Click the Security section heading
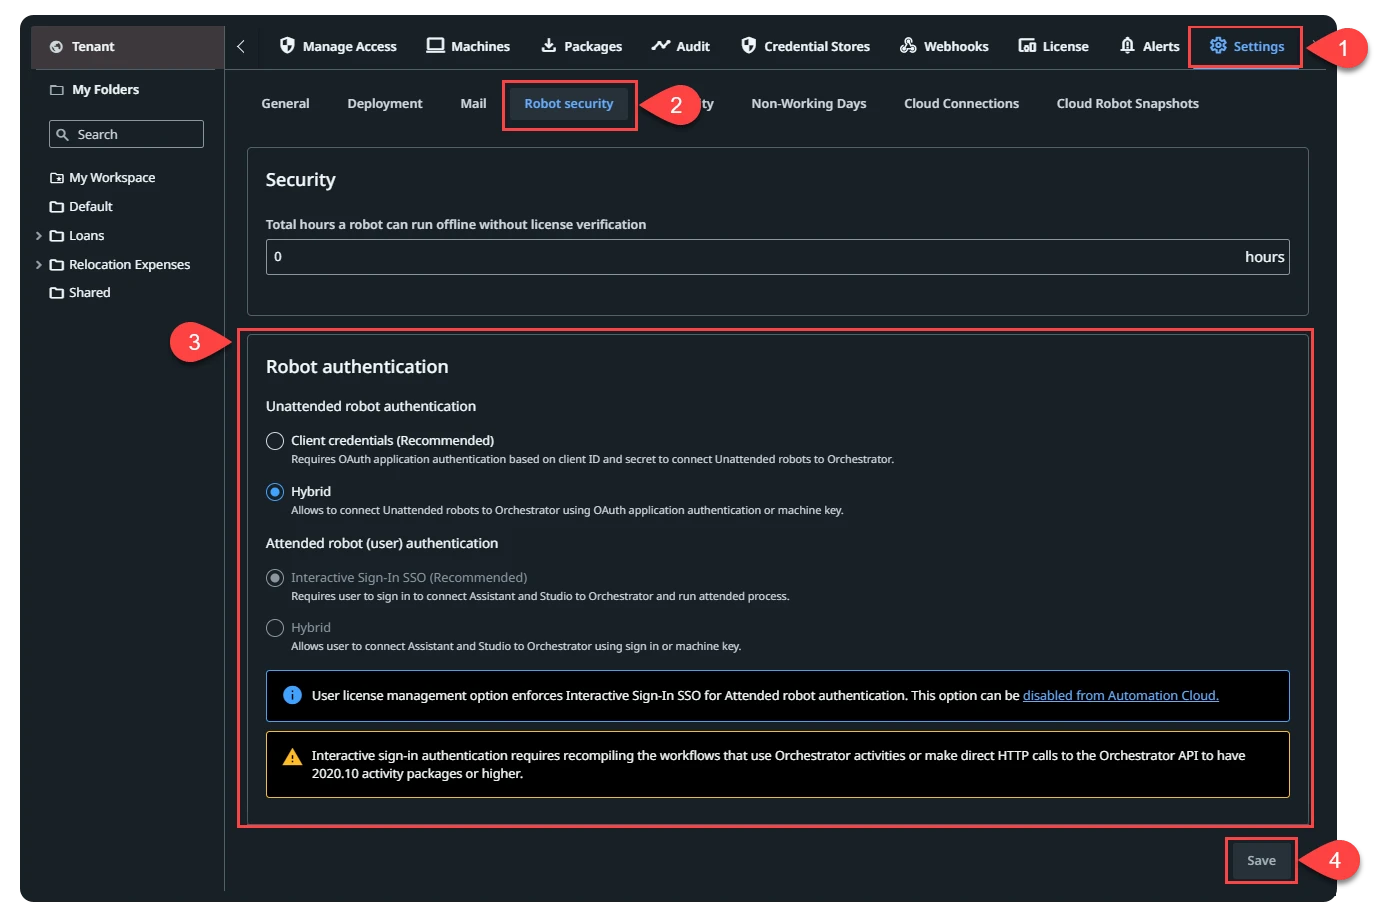Viewport: 1377px width, 920px height. point(300,180)
